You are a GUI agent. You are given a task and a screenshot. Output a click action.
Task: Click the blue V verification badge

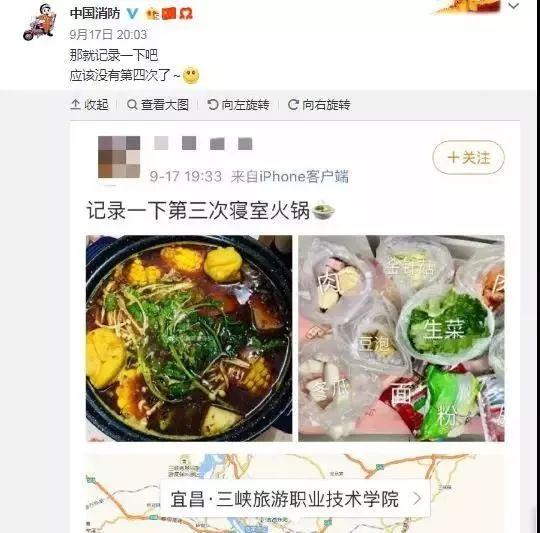(133, 14)
